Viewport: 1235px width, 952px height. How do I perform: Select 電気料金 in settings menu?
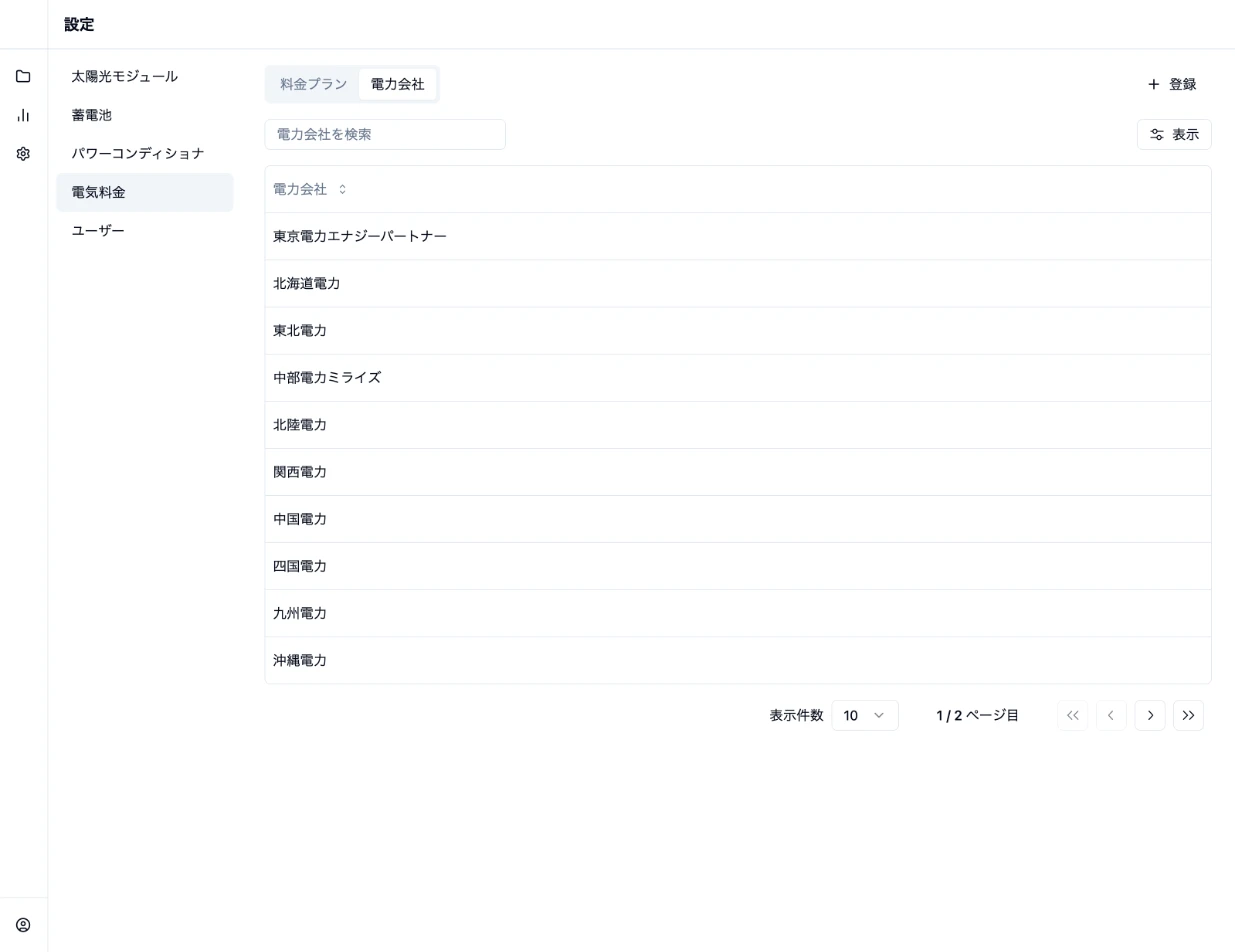tap(144, 192)
